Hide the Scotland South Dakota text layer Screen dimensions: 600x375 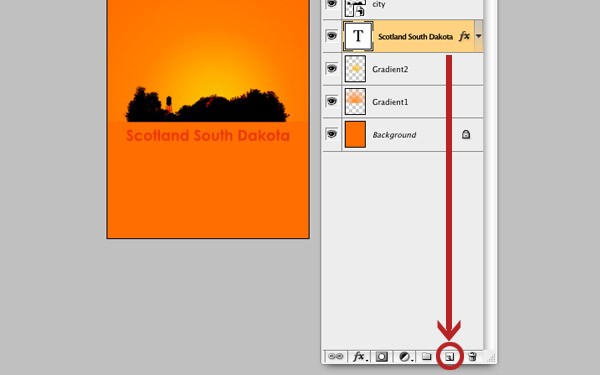coord(332,36)
